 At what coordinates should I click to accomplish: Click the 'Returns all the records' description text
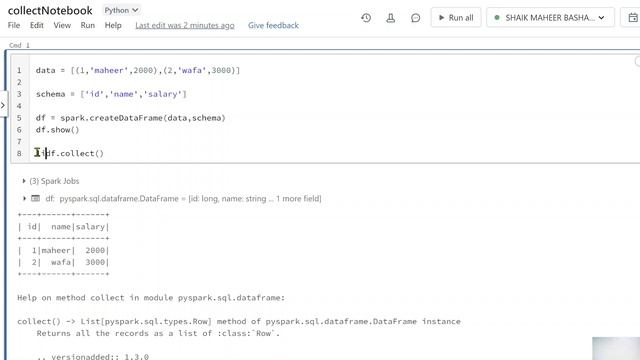pyautogui.click(x=158, y=333)
